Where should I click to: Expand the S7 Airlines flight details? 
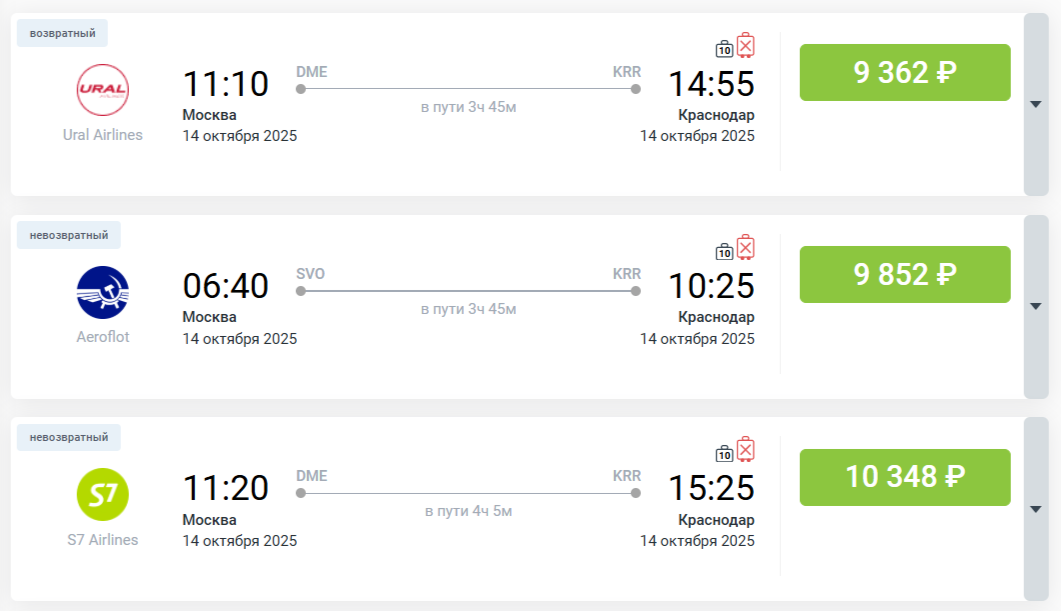point(1036,508)
